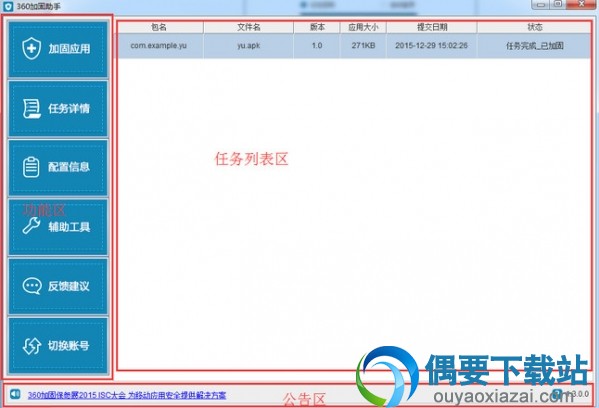This screenshot has width=599, height=408.
Task: Click the 2015-12-29 15:02:26 date cell
Action: (432, 46)
